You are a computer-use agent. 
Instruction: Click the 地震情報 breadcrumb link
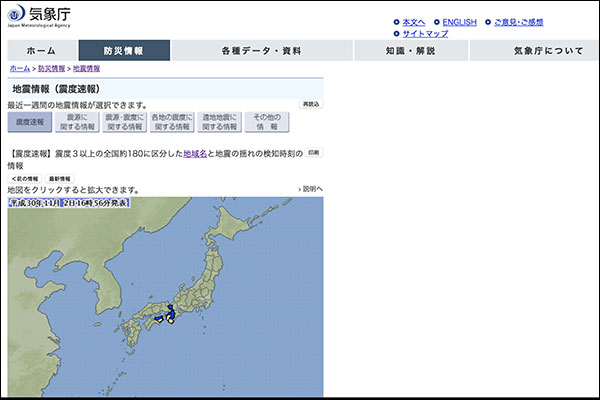coord(86,69)
